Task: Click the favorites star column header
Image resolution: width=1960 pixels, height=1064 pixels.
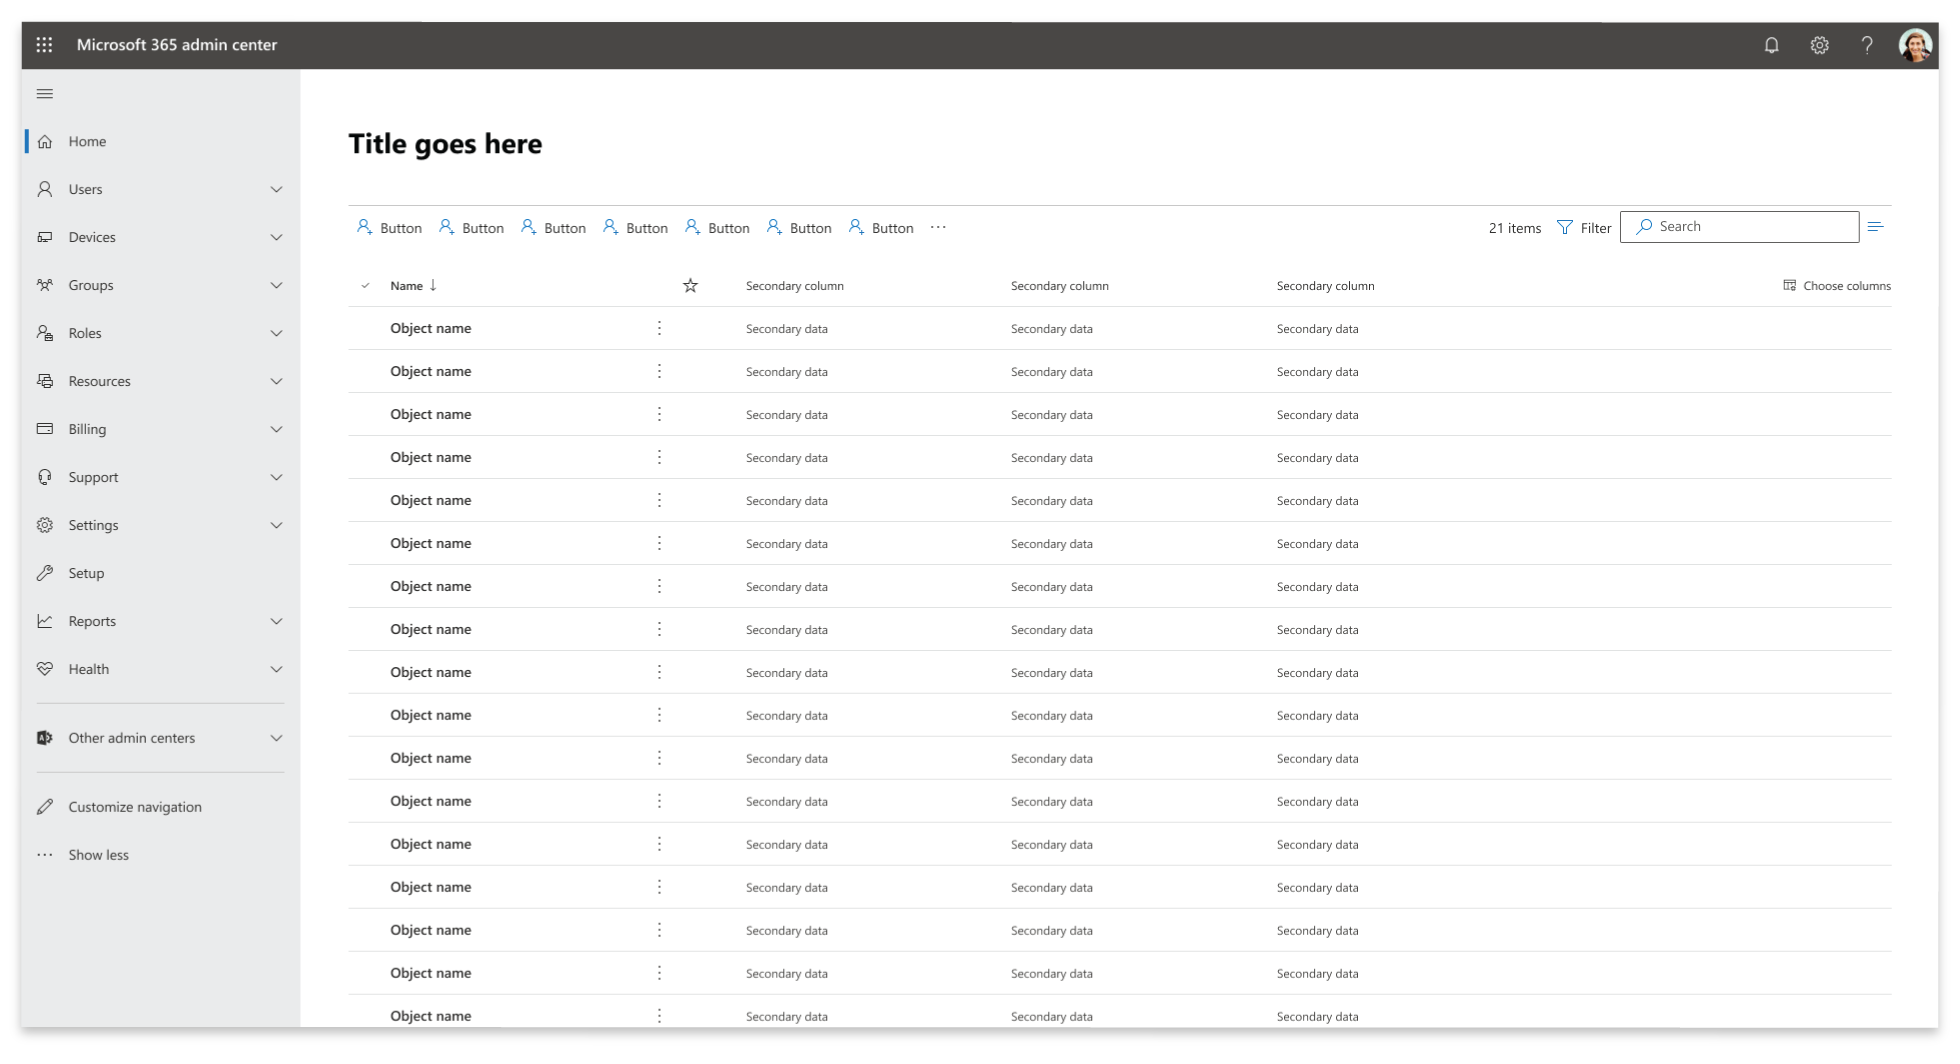Action: [690, 286]
